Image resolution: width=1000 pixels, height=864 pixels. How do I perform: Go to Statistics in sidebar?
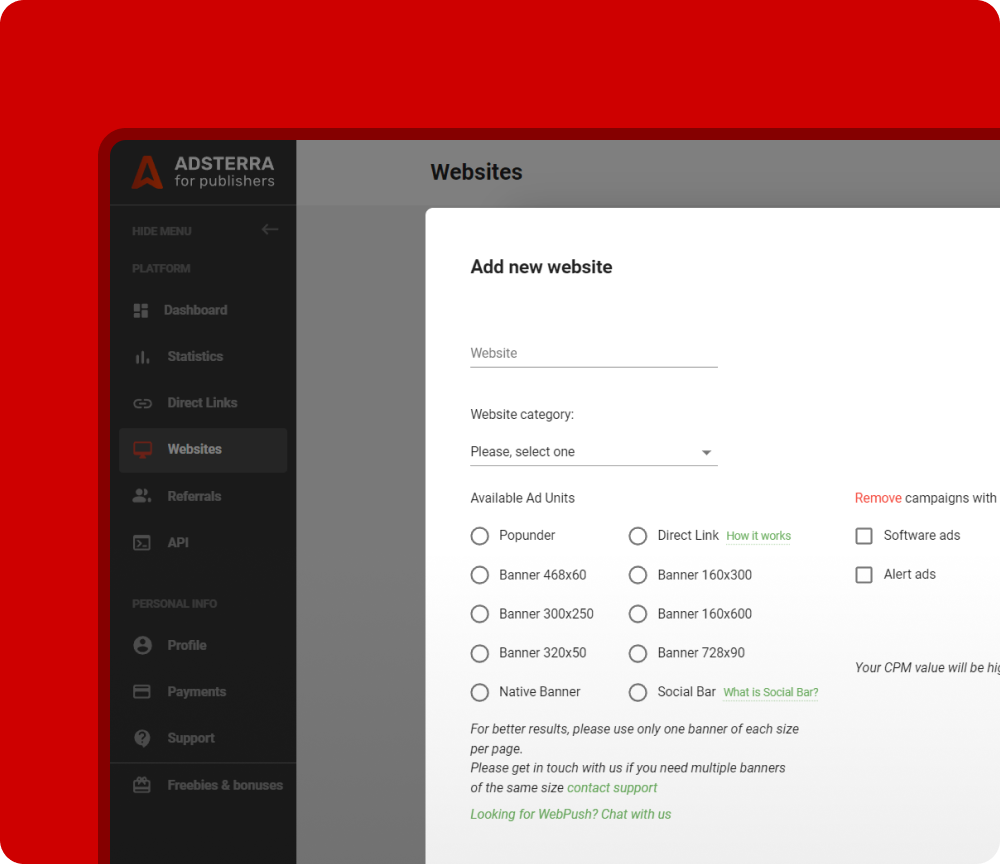click(195, 357)
